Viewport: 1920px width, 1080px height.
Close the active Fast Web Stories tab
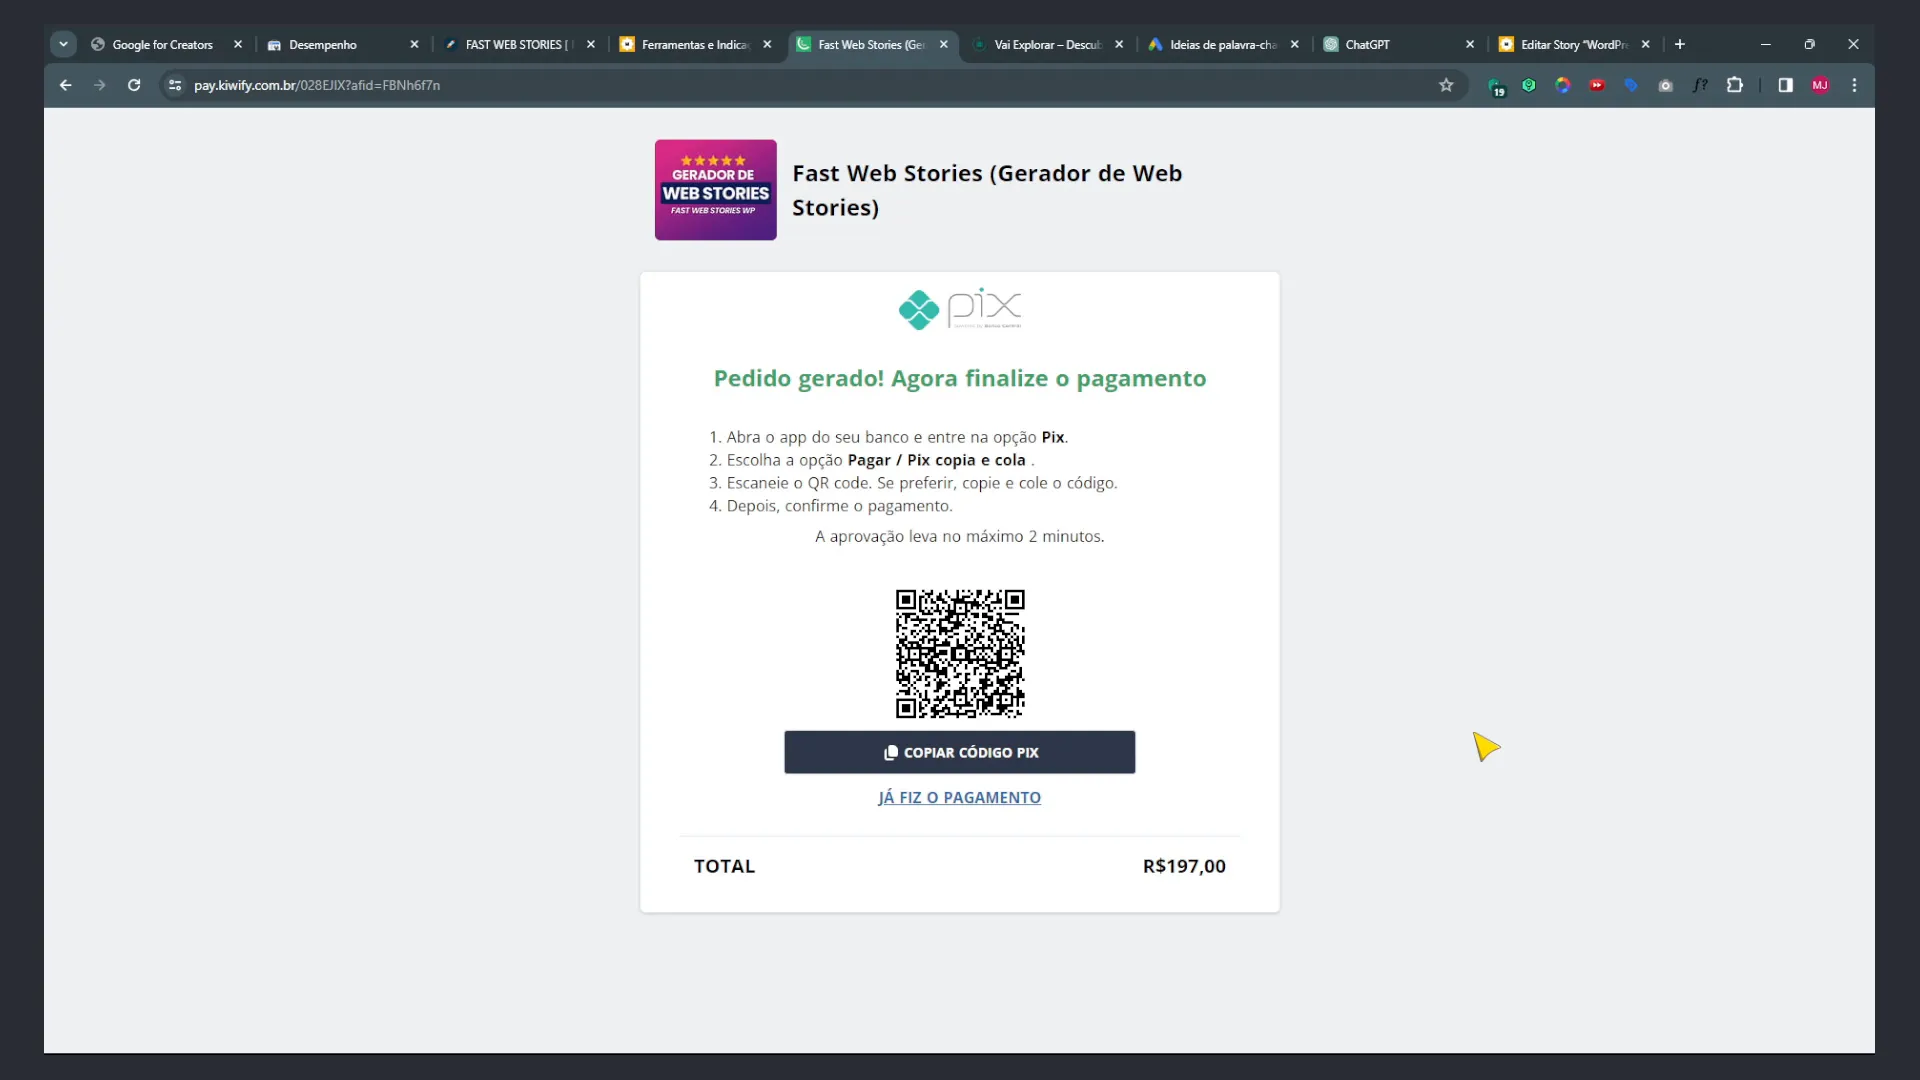(x=943, y=44)
